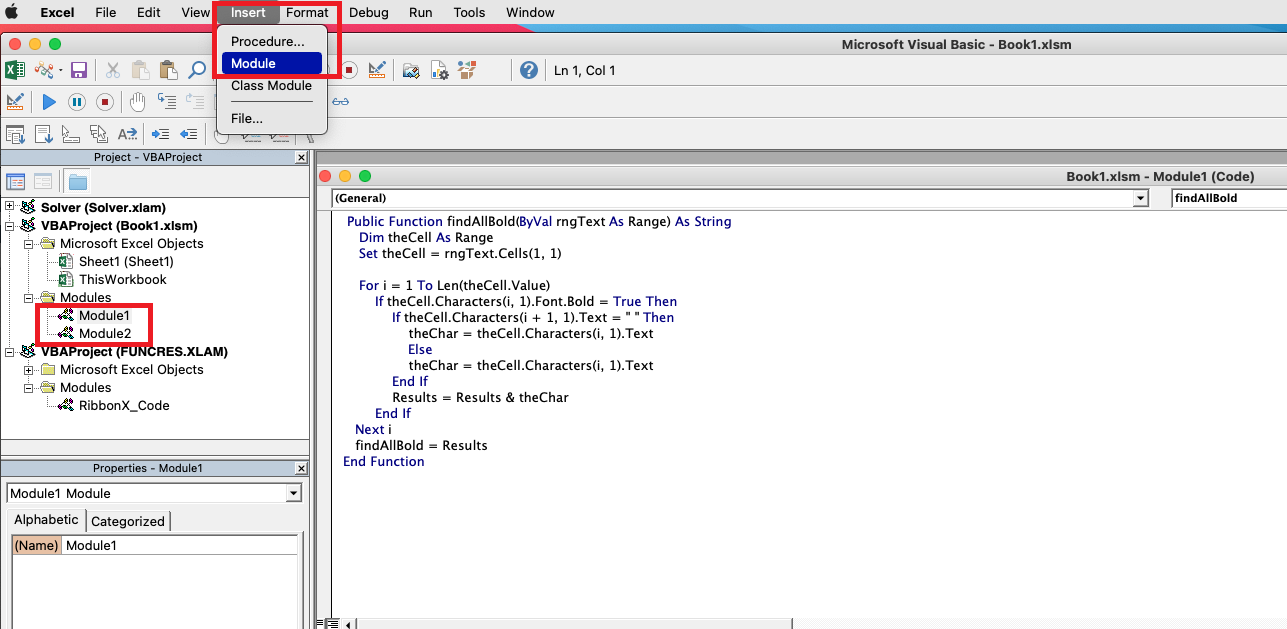This screenshot has width=1287, height=629.
Task: Click the Object Browser icon
Action: [x=467, y=70]
